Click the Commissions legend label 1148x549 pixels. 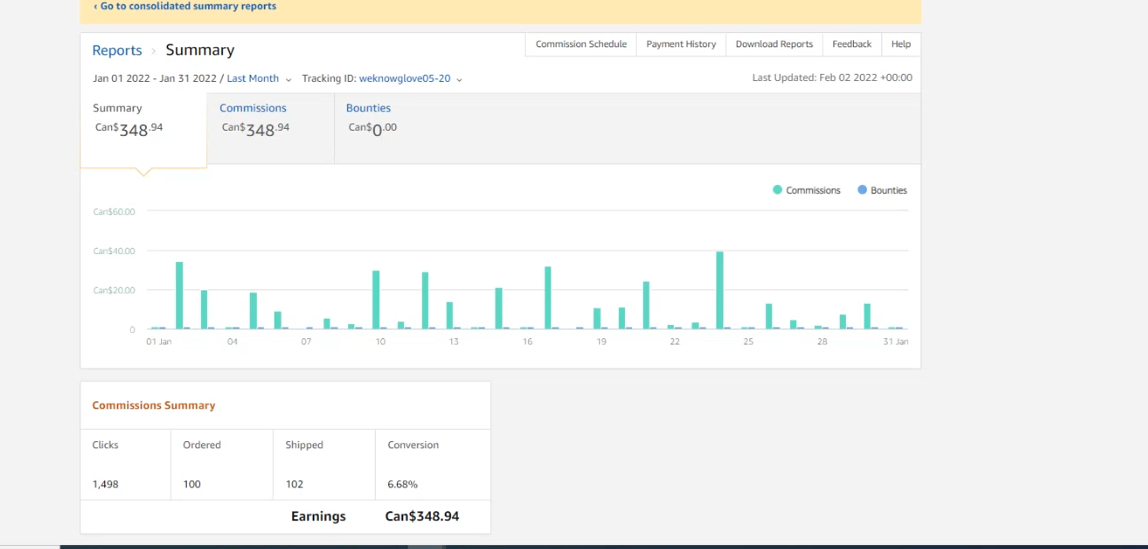tap(813, 190)
